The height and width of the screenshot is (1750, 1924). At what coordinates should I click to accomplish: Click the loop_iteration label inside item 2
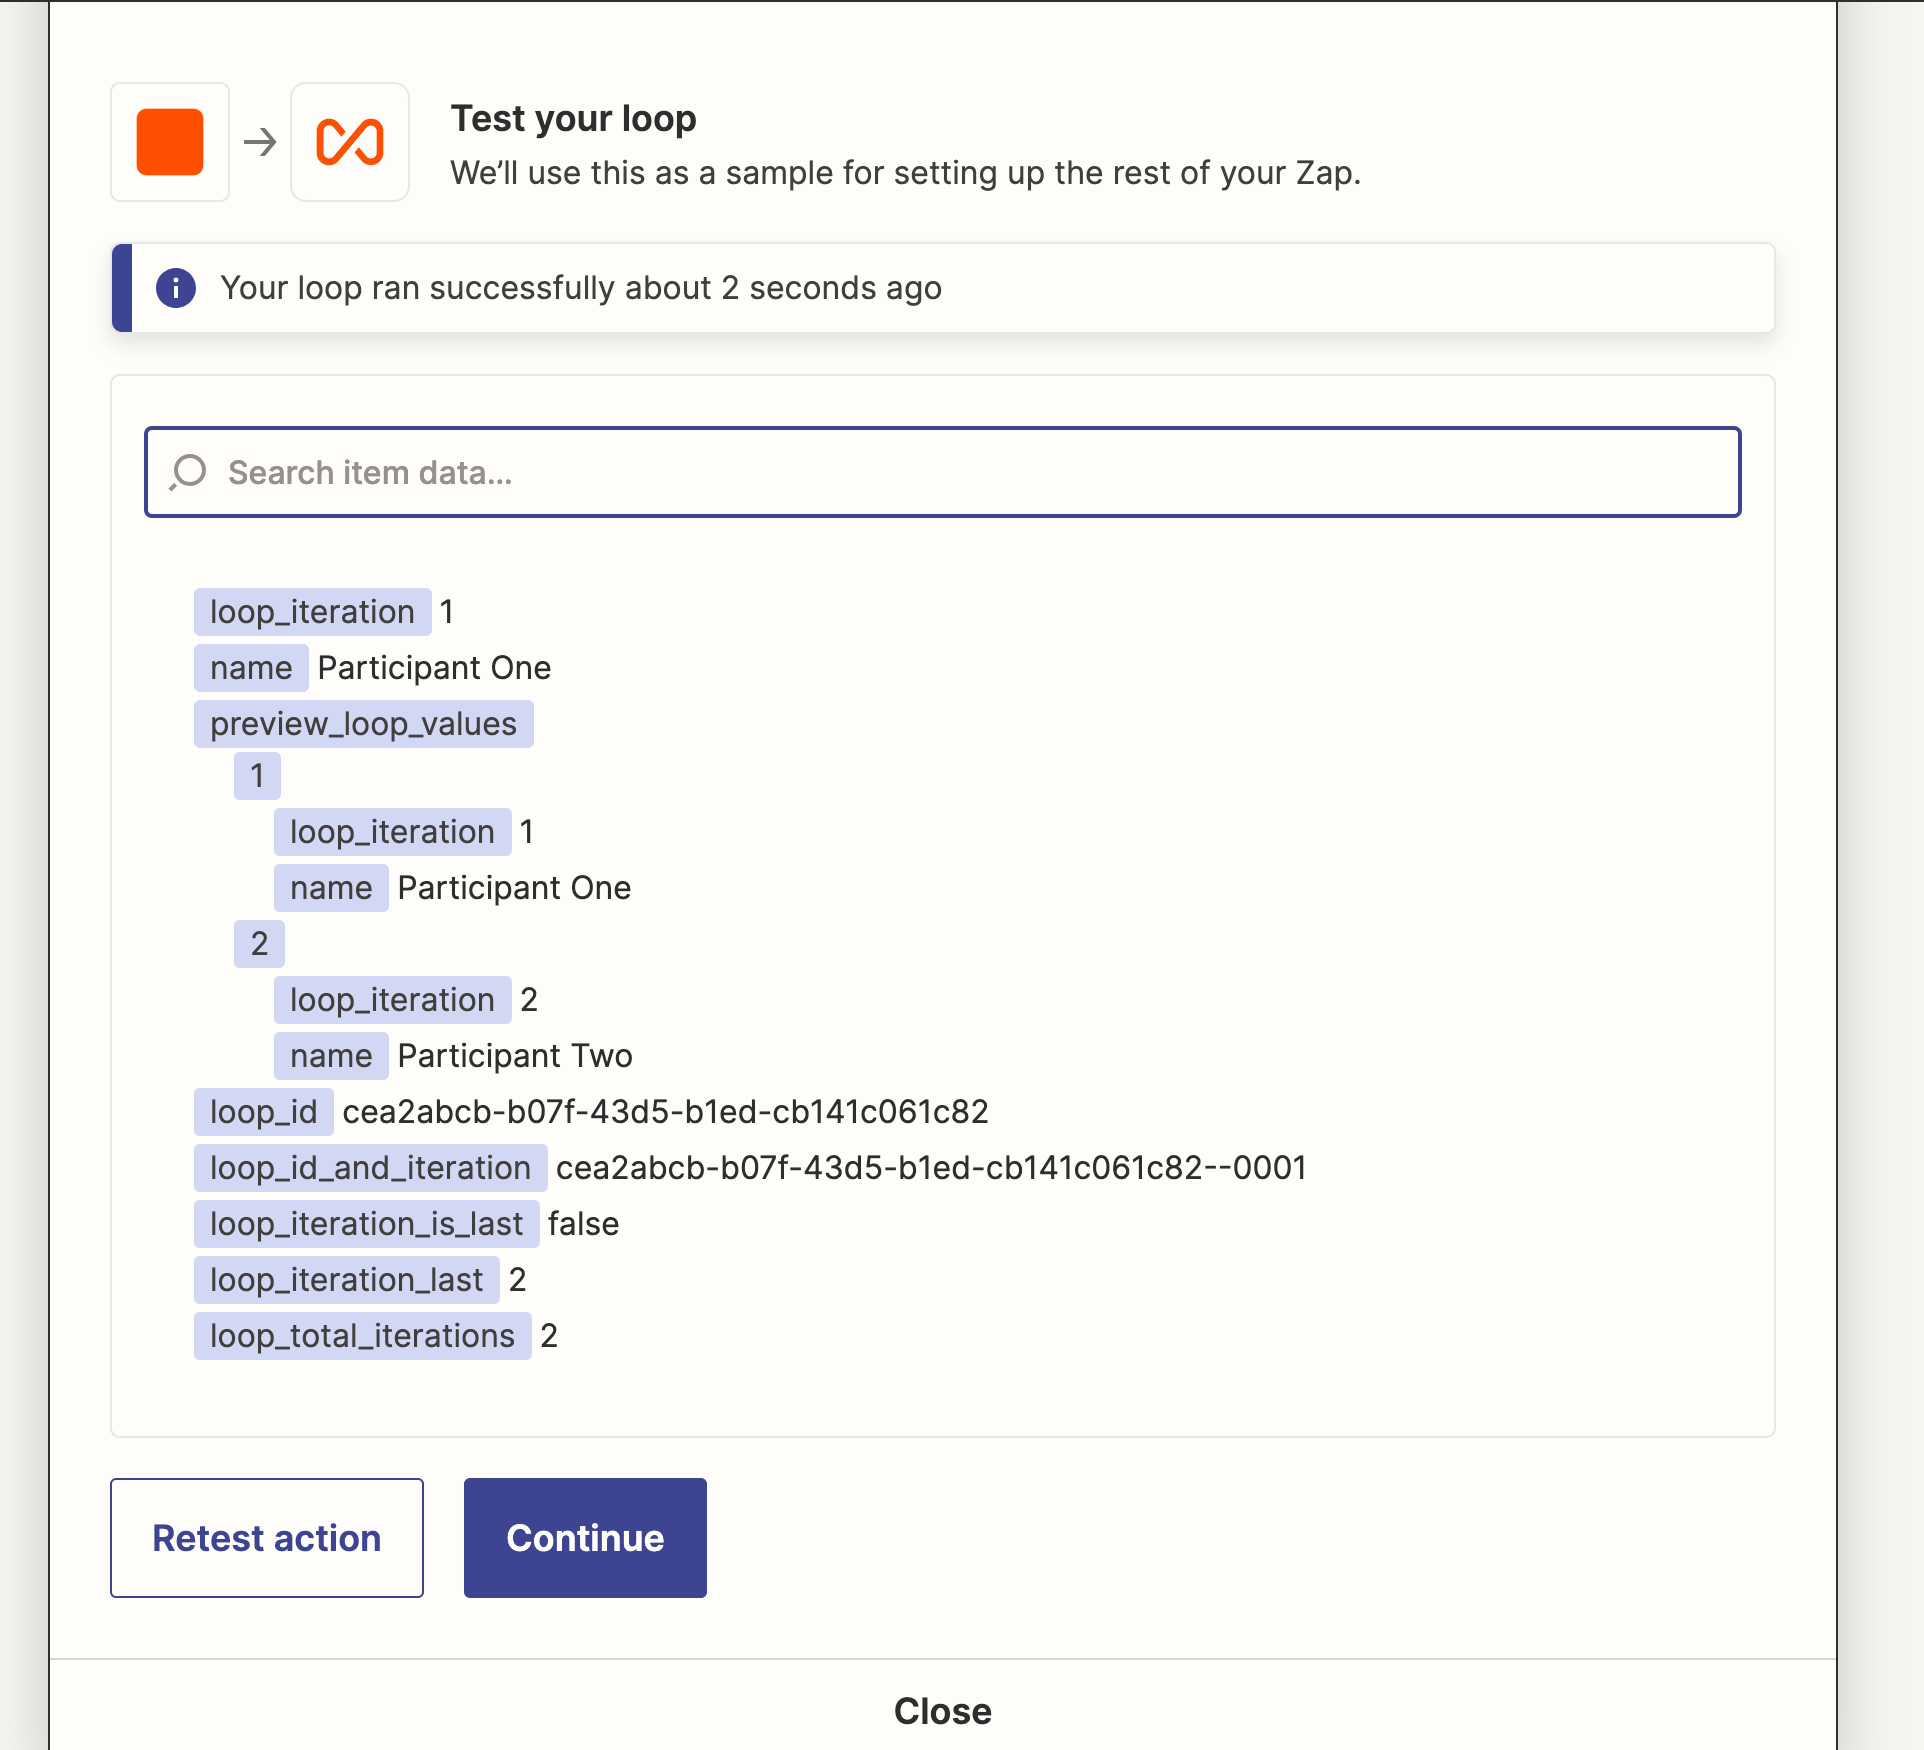tap(392, 1000)
